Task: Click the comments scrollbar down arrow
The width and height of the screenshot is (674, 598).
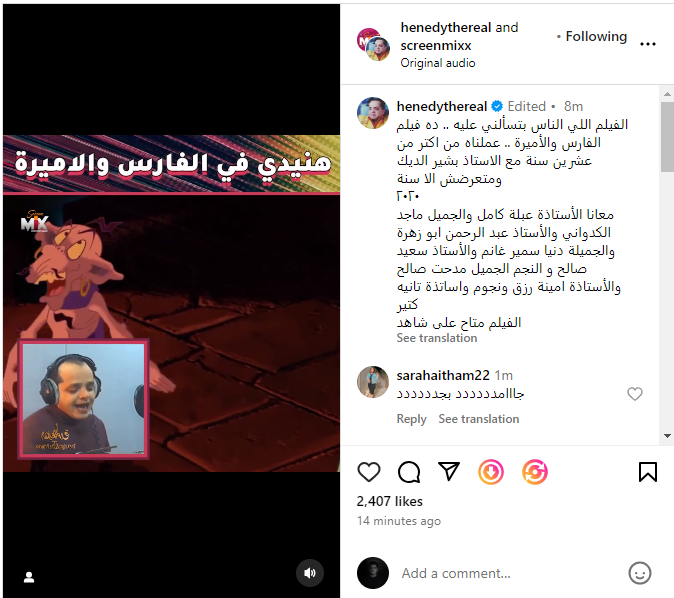Action: (667, 436)
